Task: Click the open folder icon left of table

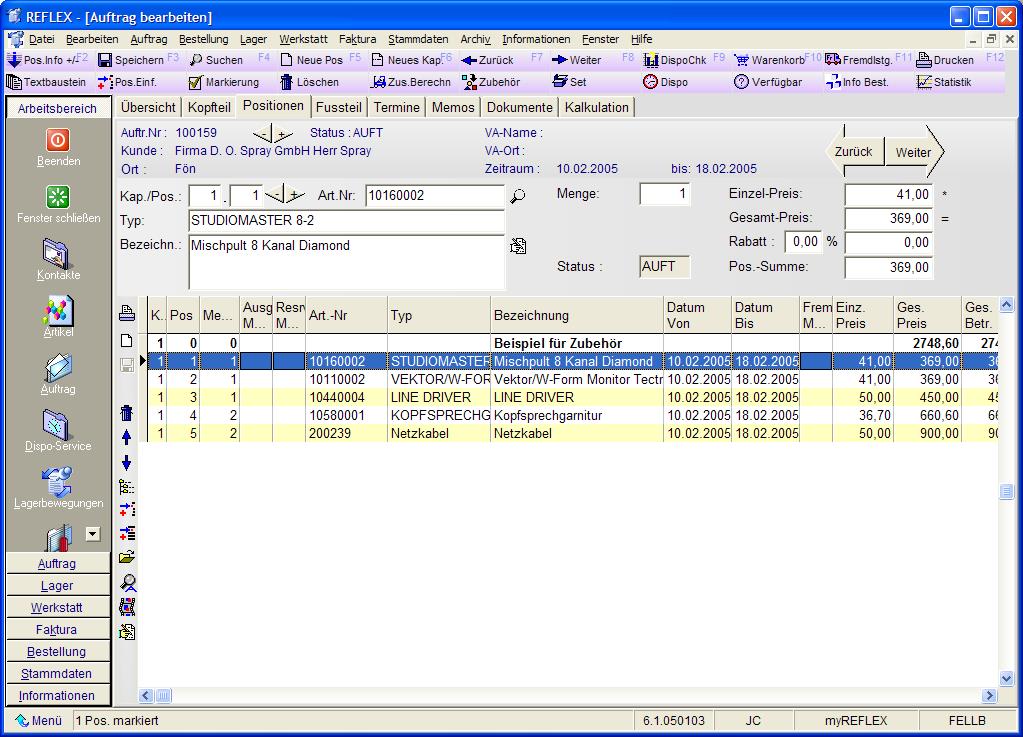Action: coord(127,557)
